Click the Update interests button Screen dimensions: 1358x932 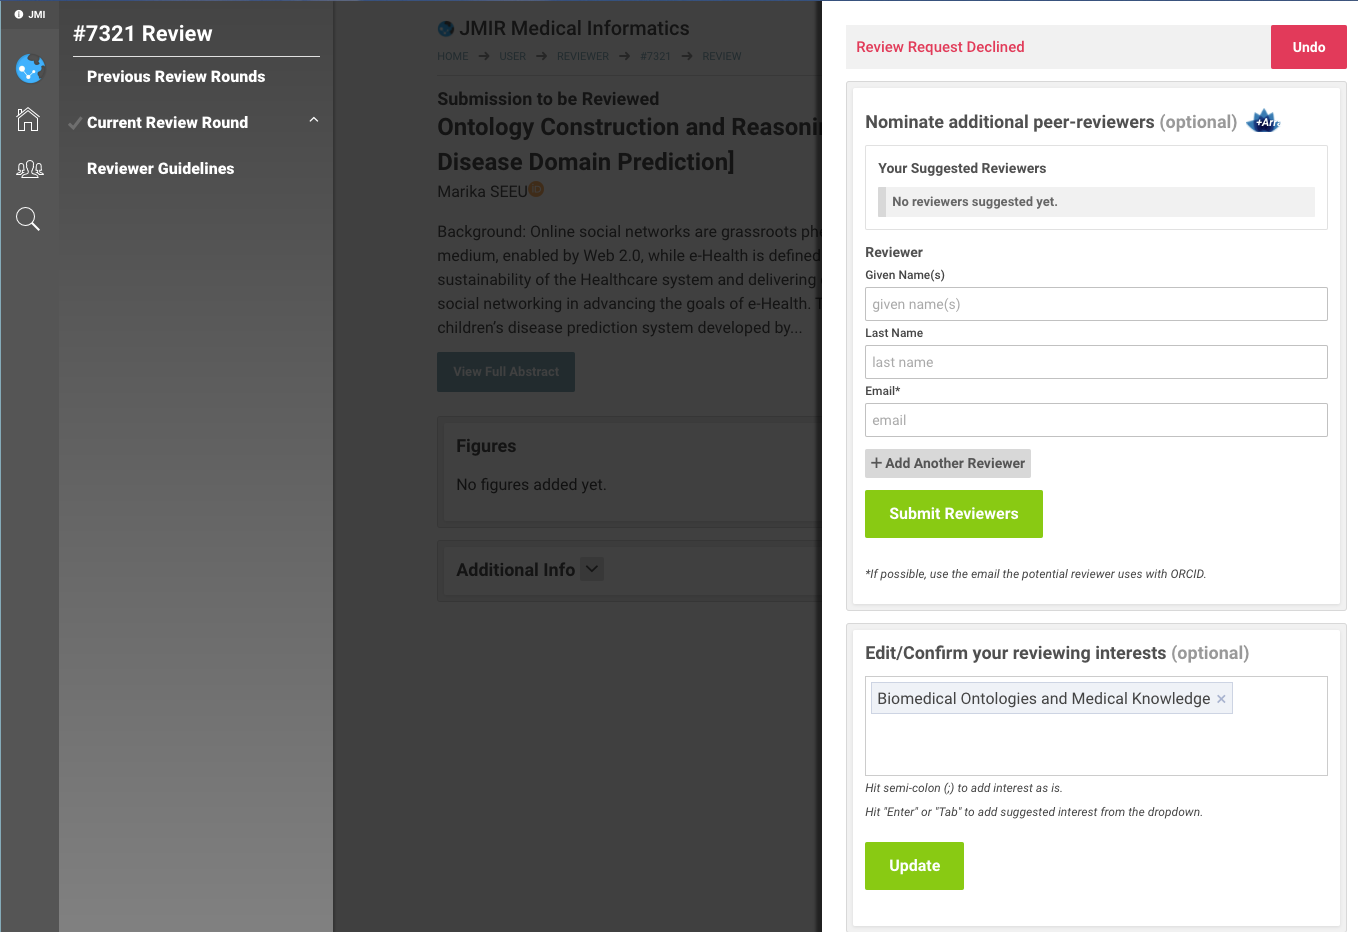click(914, 866)
